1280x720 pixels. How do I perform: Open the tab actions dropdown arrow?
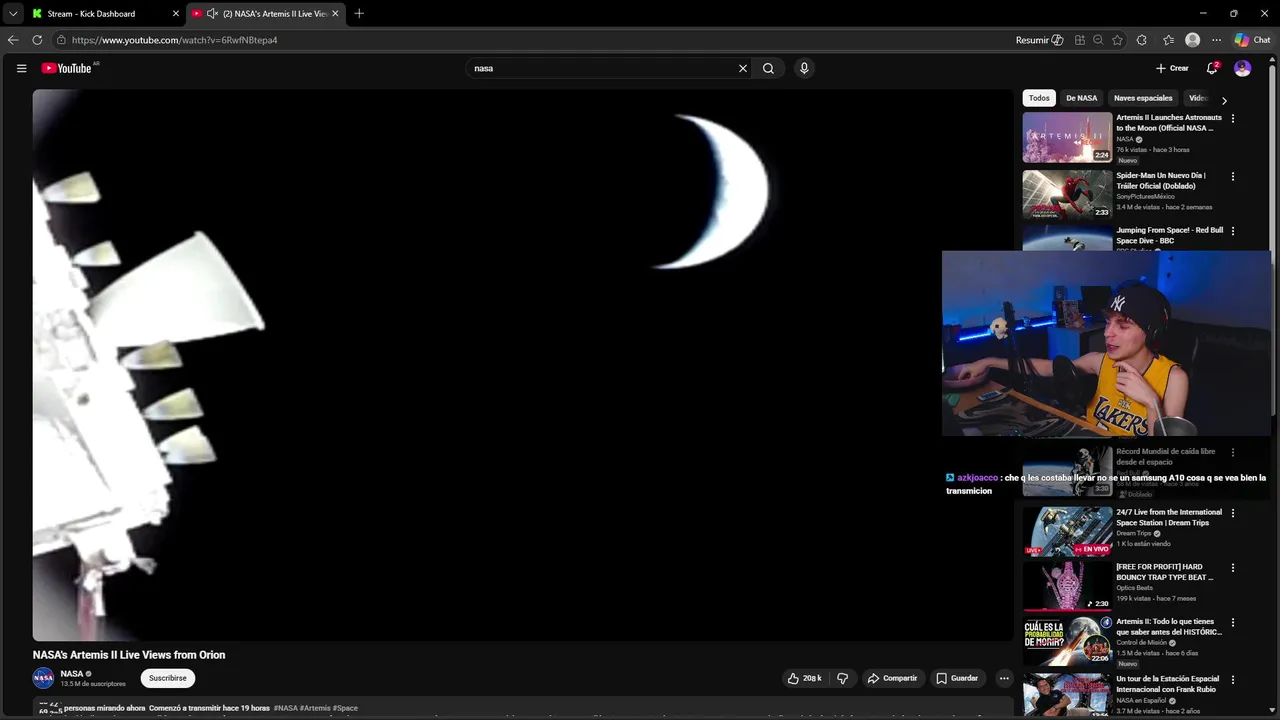coord(12,14)
